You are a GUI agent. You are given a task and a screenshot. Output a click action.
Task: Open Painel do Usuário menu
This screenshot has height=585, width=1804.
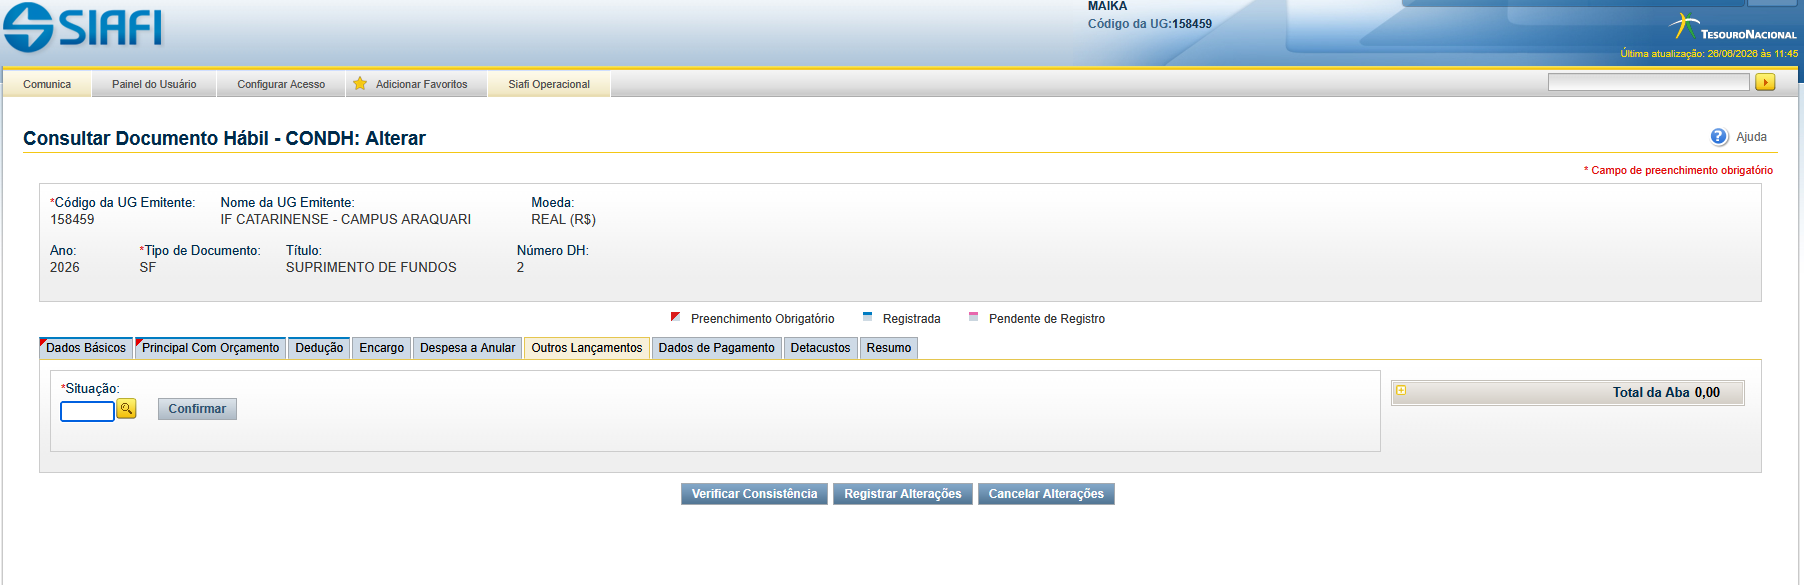click(x=154, y=84)
